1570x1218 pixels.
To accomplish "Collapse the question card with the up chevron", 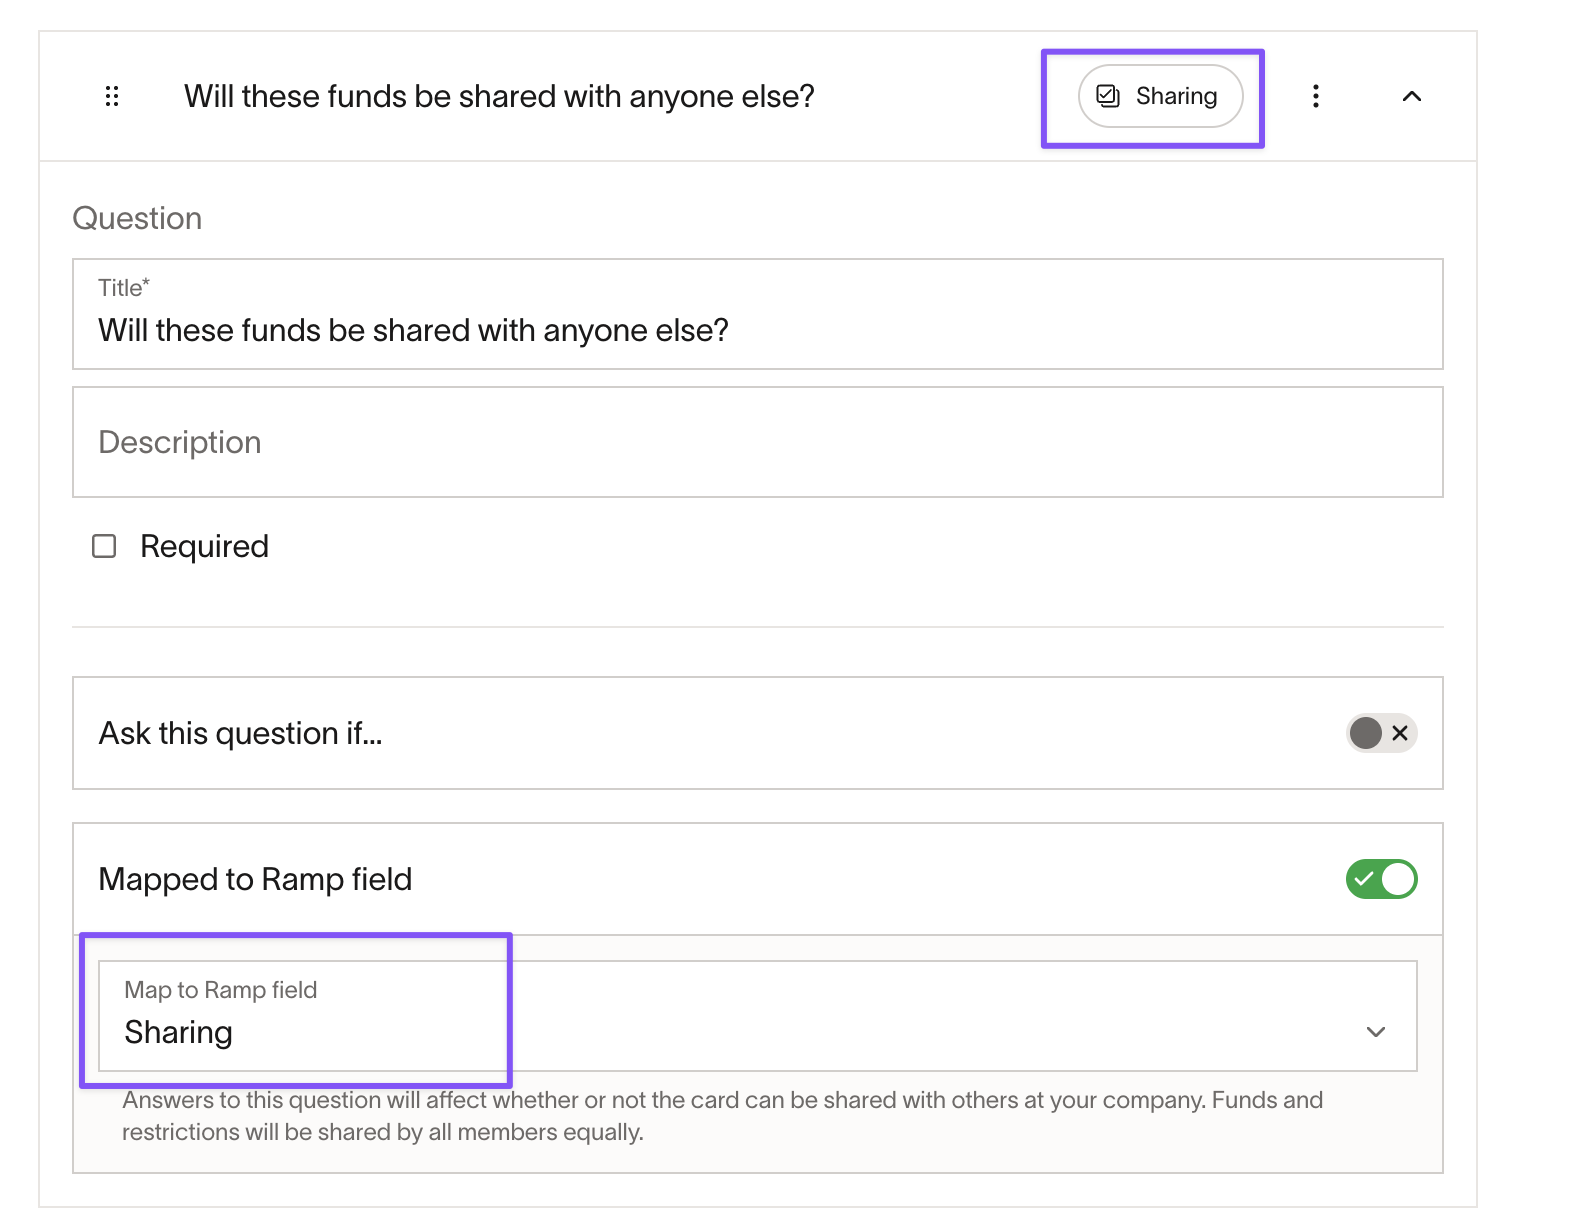I will click(1412, 96).
